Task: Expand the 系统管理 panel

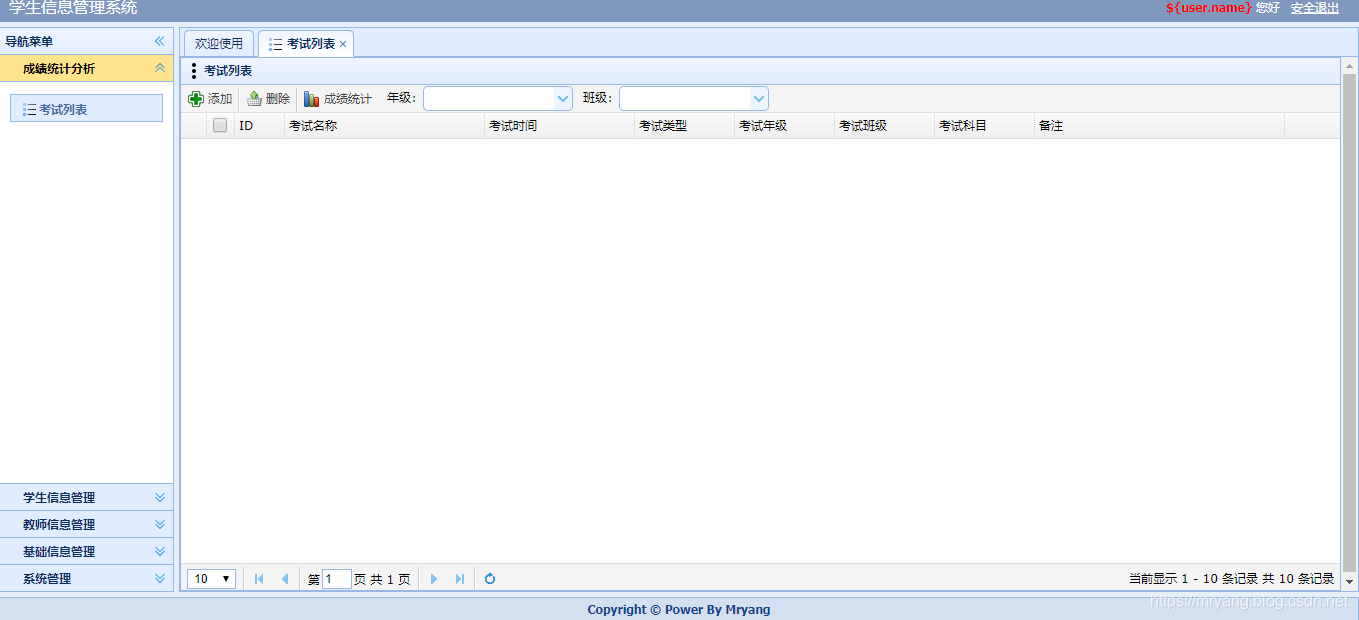Action: (x=85, y=578)
